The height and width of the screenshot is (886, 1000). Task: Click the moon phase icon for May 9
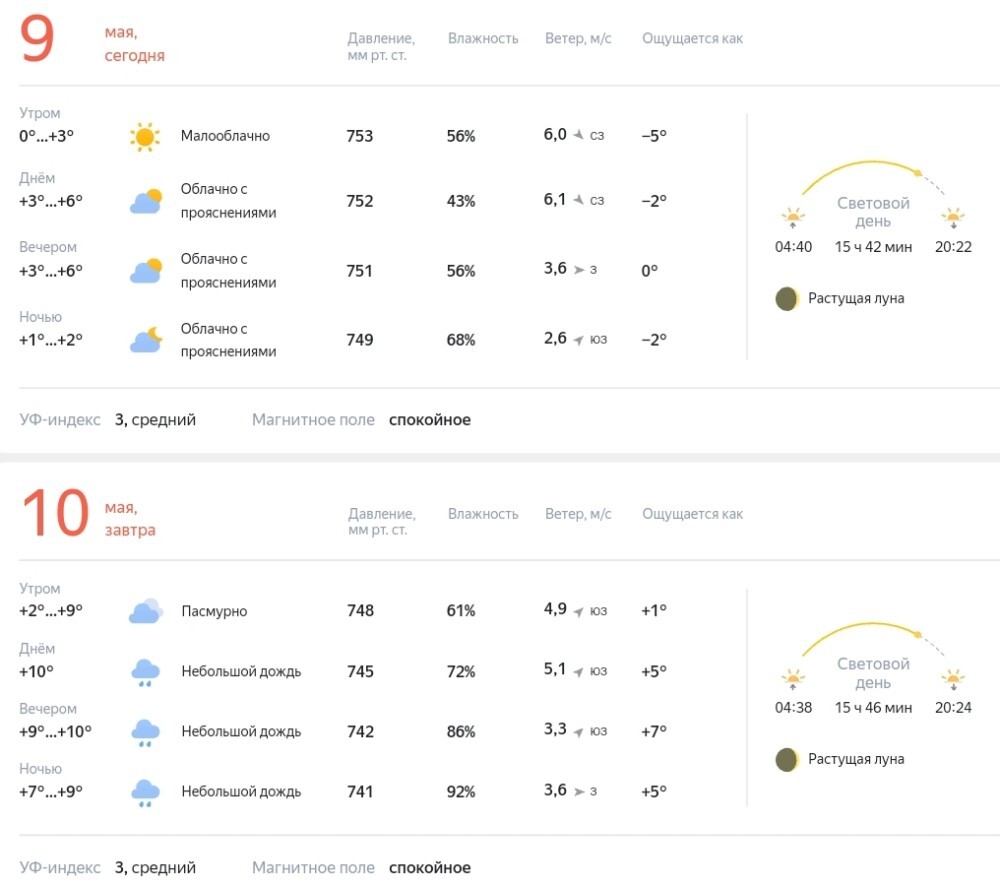[x=787, y=299]
